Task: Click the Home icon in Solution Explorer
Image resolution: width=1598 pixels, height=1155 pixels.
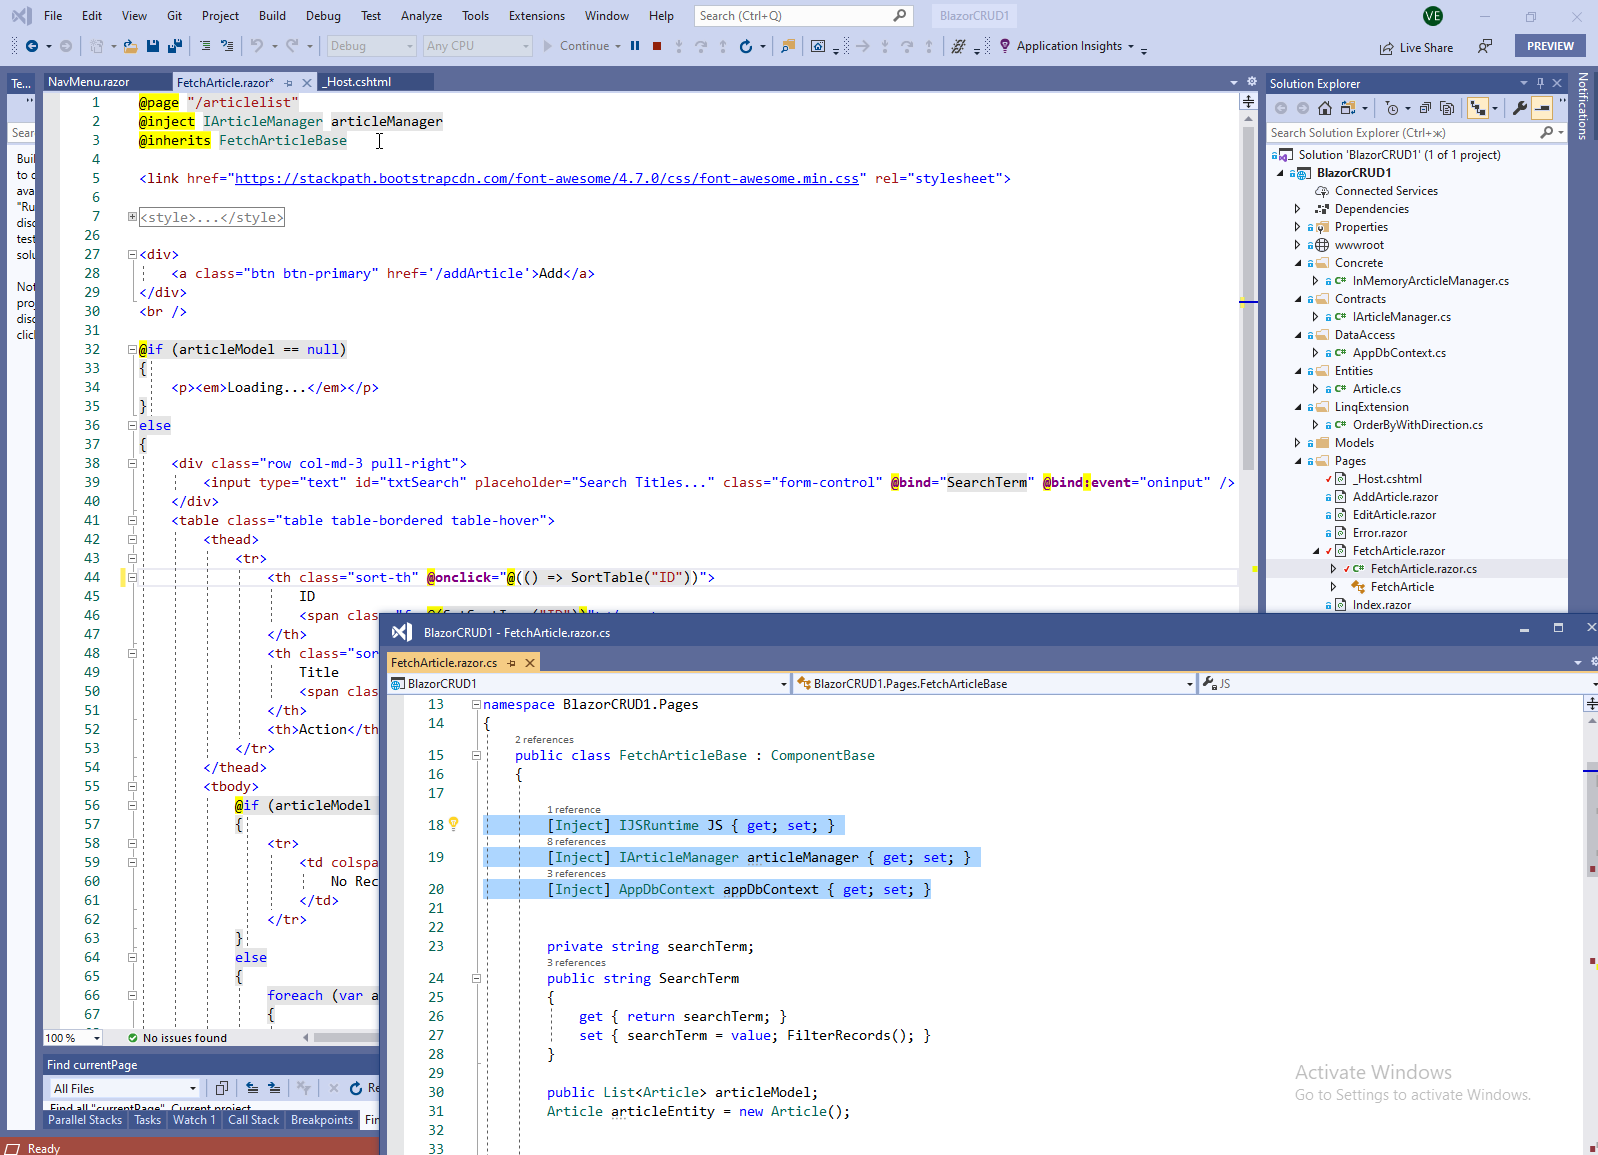Action: (1325, 108)
